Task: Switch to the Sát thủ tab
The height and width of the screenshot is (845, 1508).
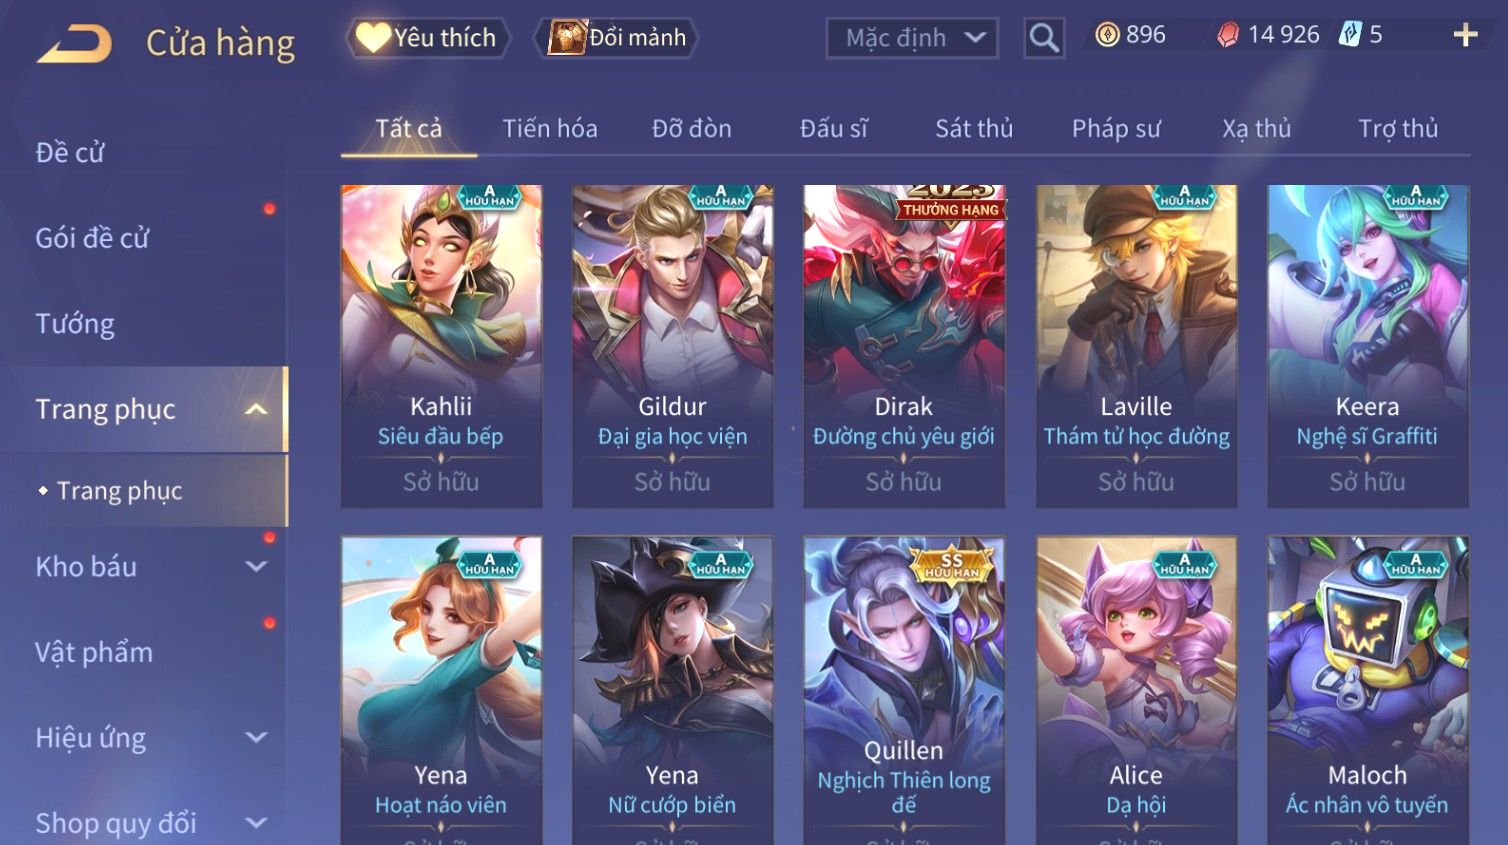Action: point(974,129)
